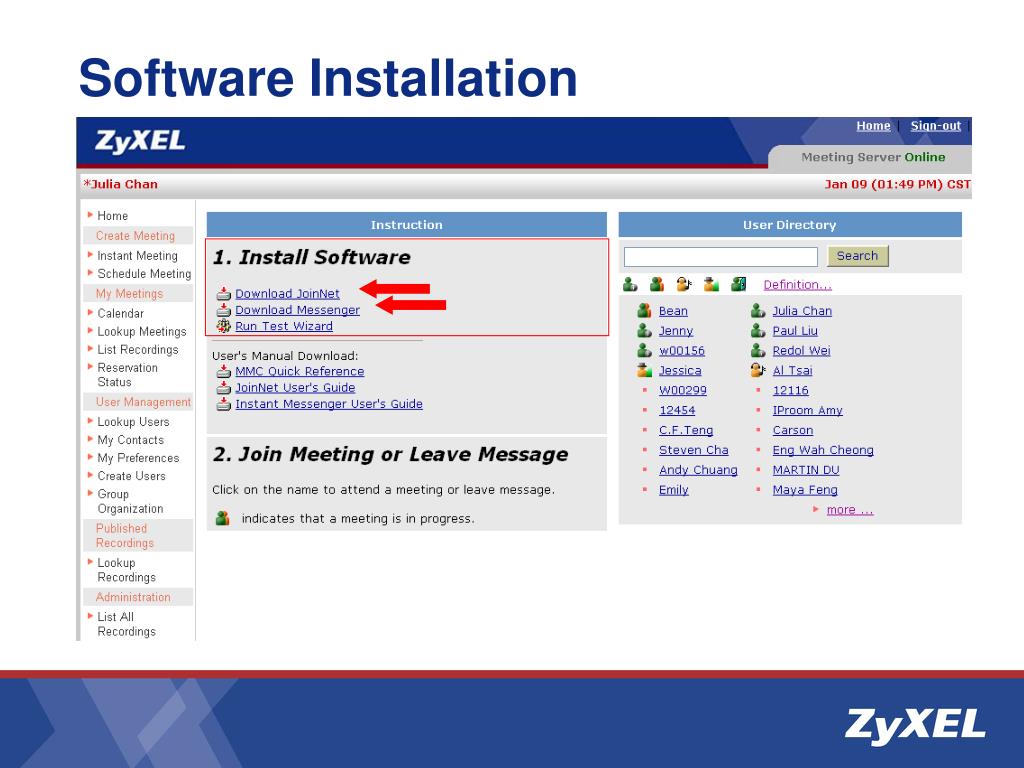Open the Definition... link
The width and height of the screenshot is (1024, 768).
pos(797,285)
